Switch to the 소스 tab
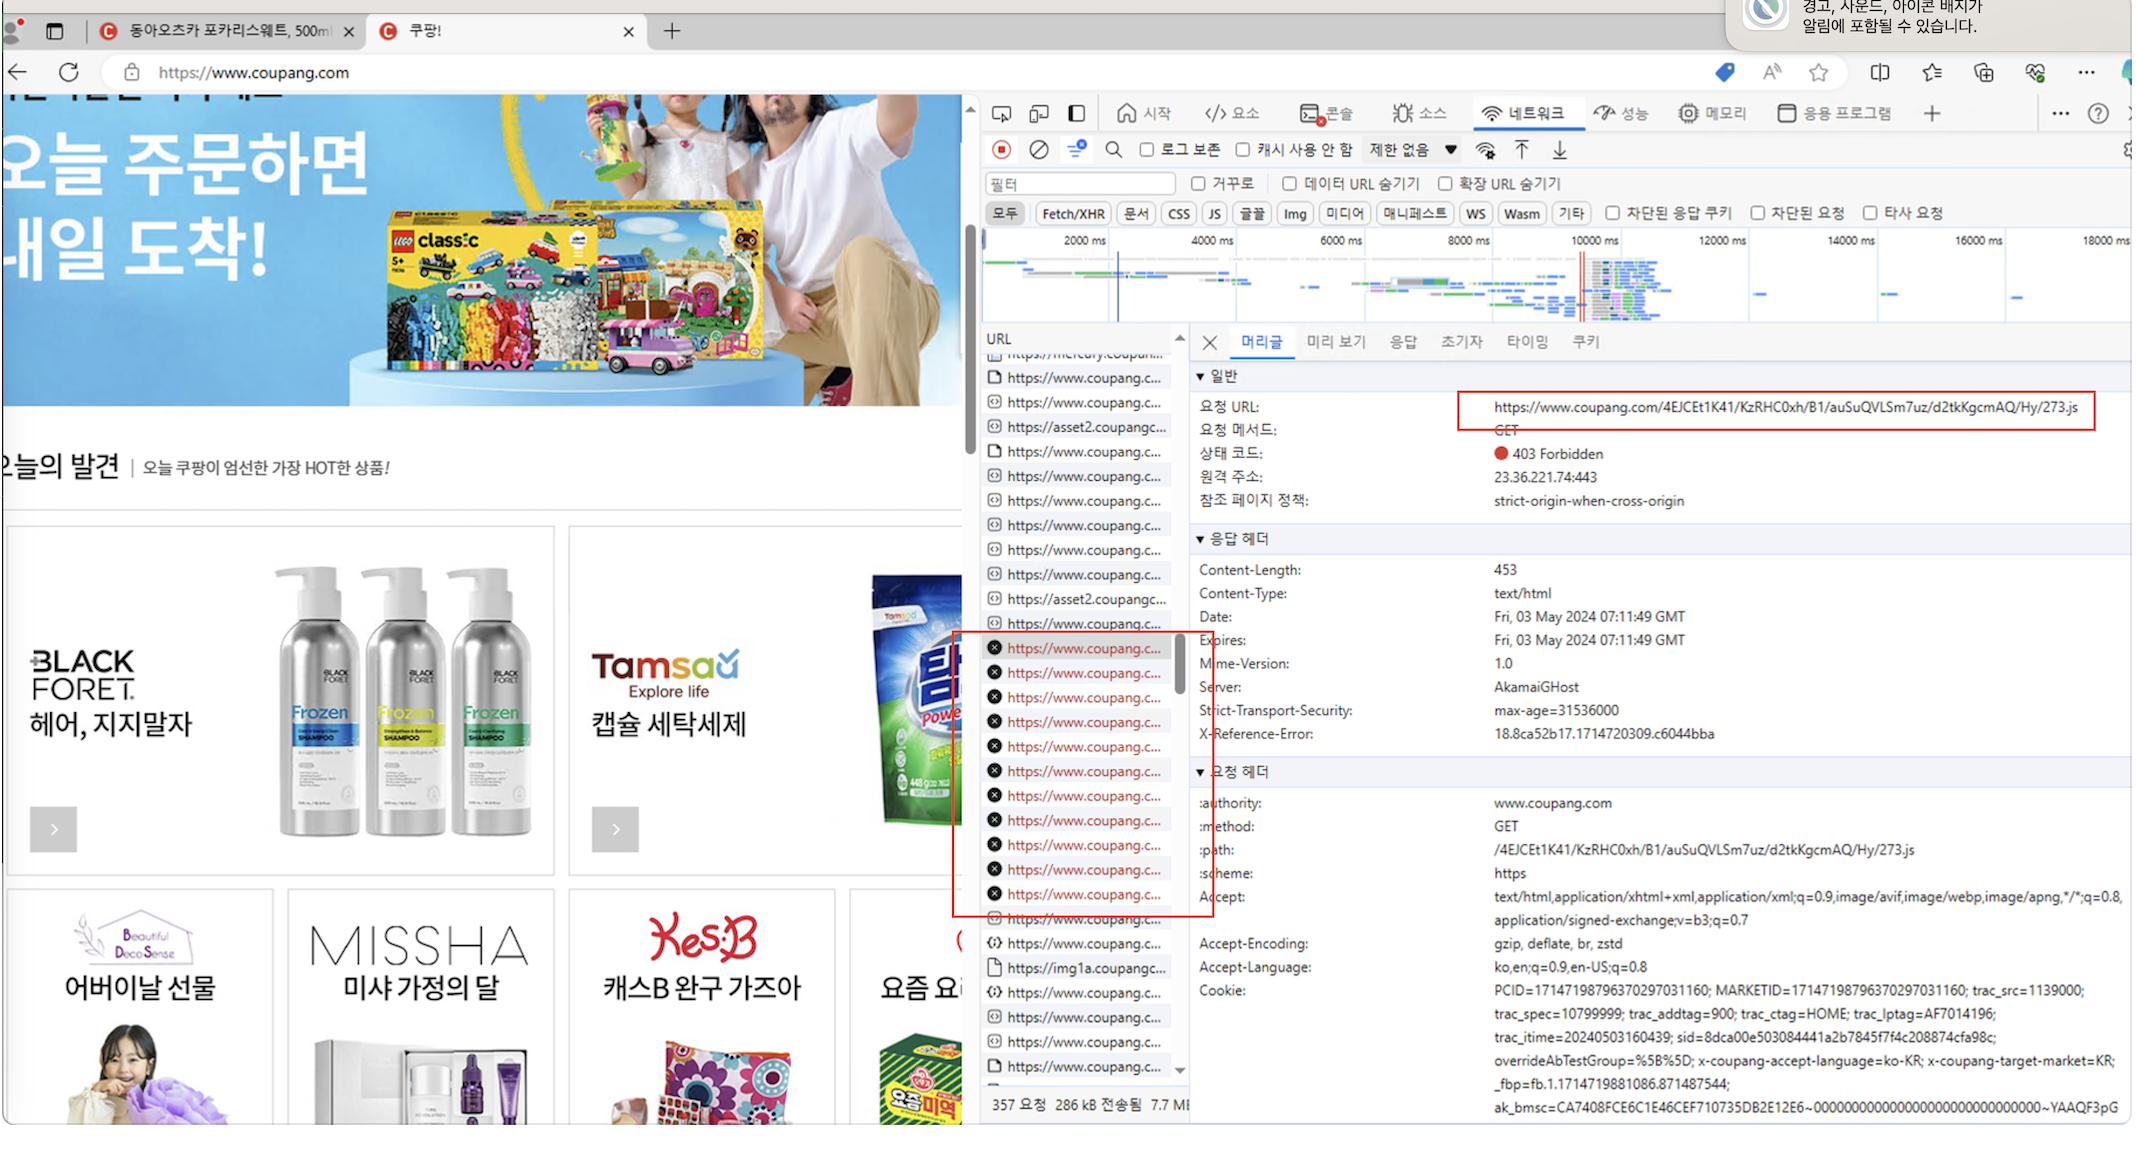 tap(1419, 114)
